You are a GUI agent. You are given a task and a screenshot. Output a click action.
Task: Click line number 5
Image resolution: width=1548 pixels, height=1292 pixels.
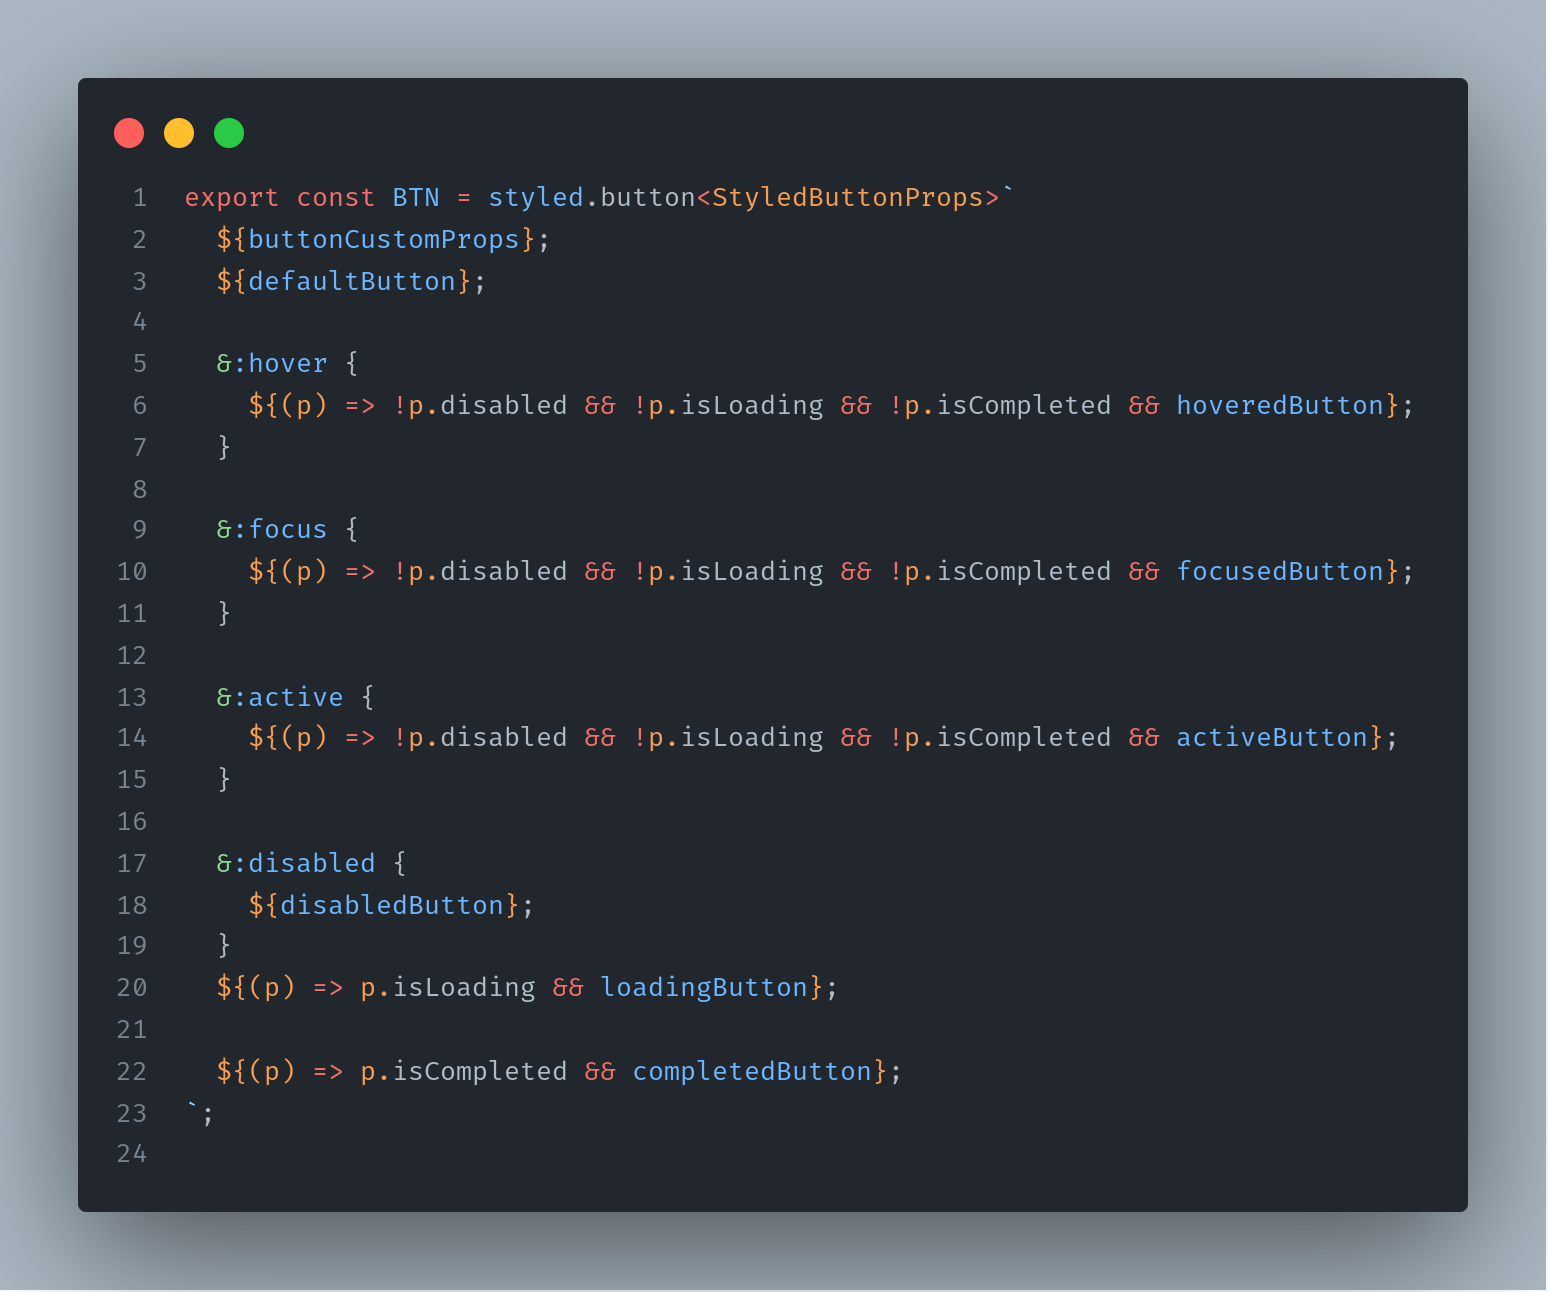click(x=140, y=364)
